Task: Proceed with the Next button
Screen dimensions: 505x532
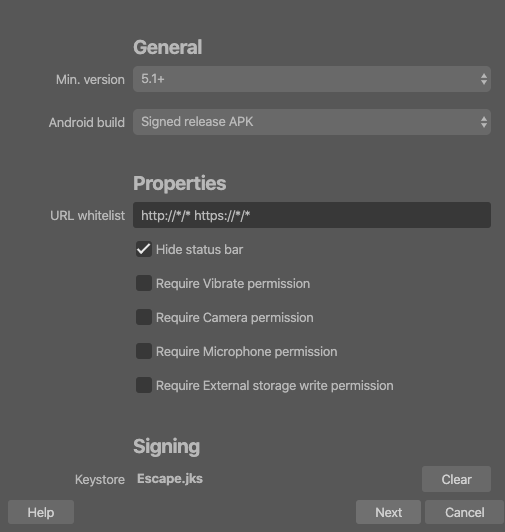Action: (x=388, y=512)
